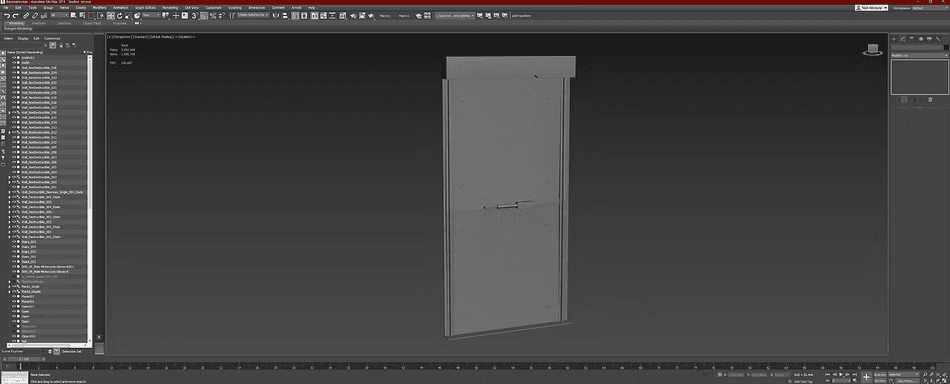The height and width of the screenshot is (384, 950).
Task: Open Select by Name dialog icon
Action: pyautogui.click(x=82, y=15)
